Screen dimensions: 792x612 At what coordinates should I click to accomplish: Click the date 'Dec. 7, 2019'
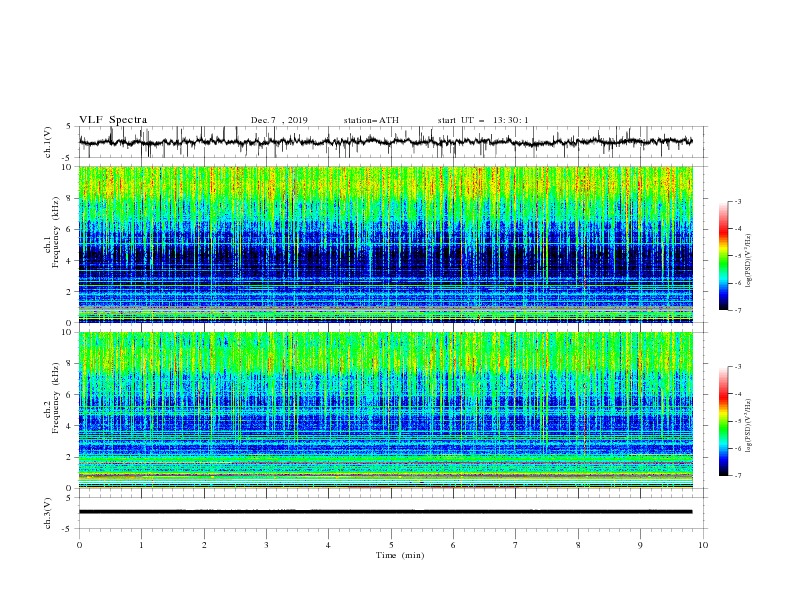[279, 120]
